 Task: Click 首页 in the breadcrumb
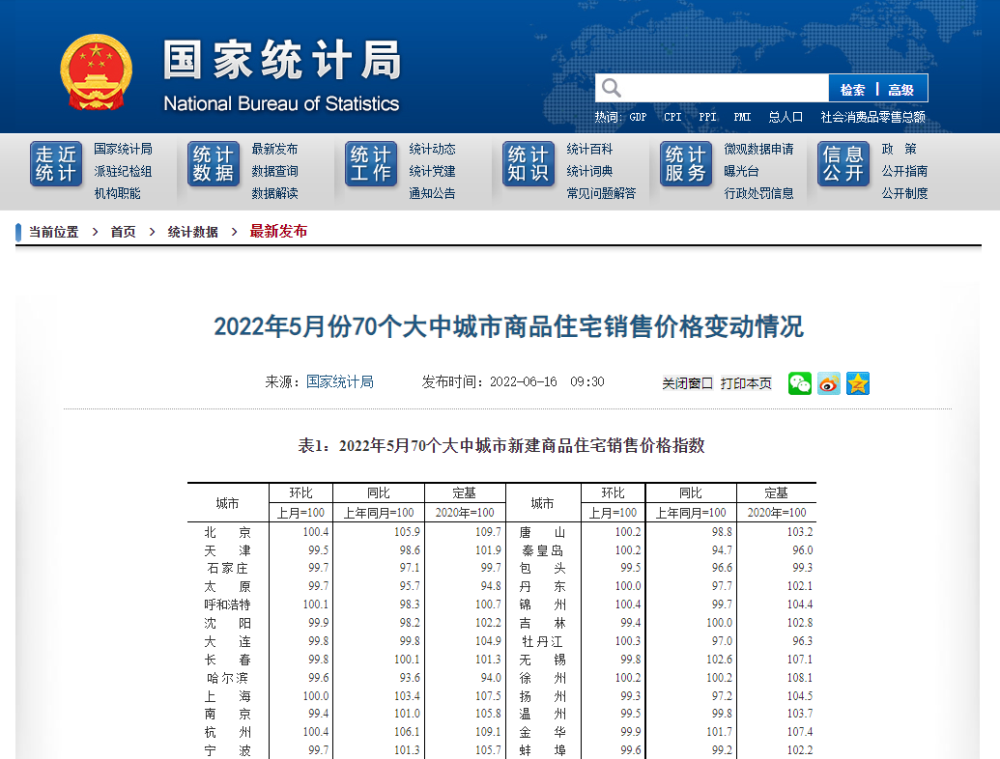(x=123, y=232)
